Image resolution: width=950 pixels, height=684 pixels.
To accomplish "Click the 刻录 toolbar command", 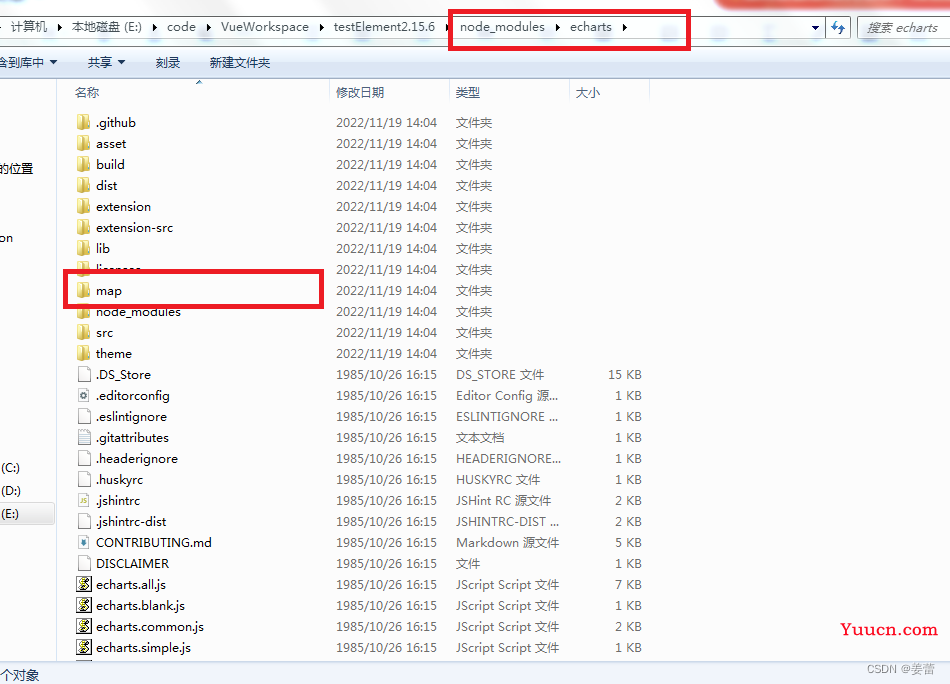I will [x=168, y=62].
